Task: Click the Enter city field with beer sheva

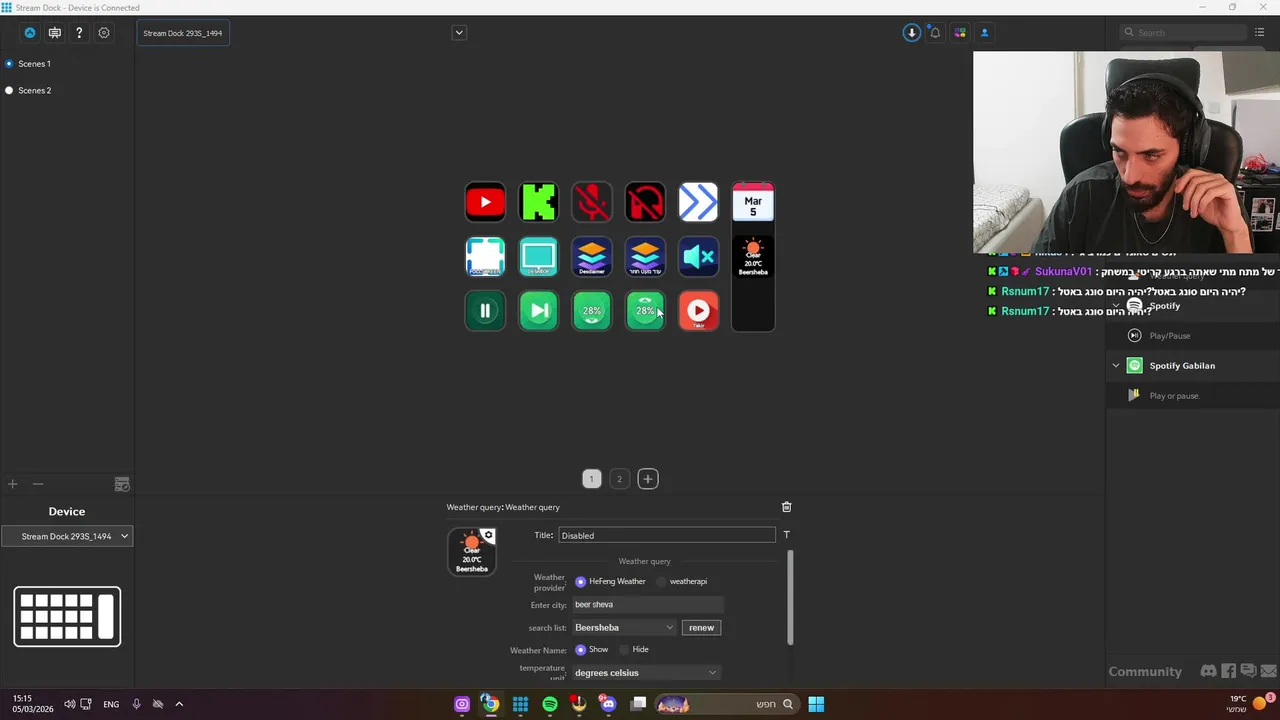Action: 648,604
